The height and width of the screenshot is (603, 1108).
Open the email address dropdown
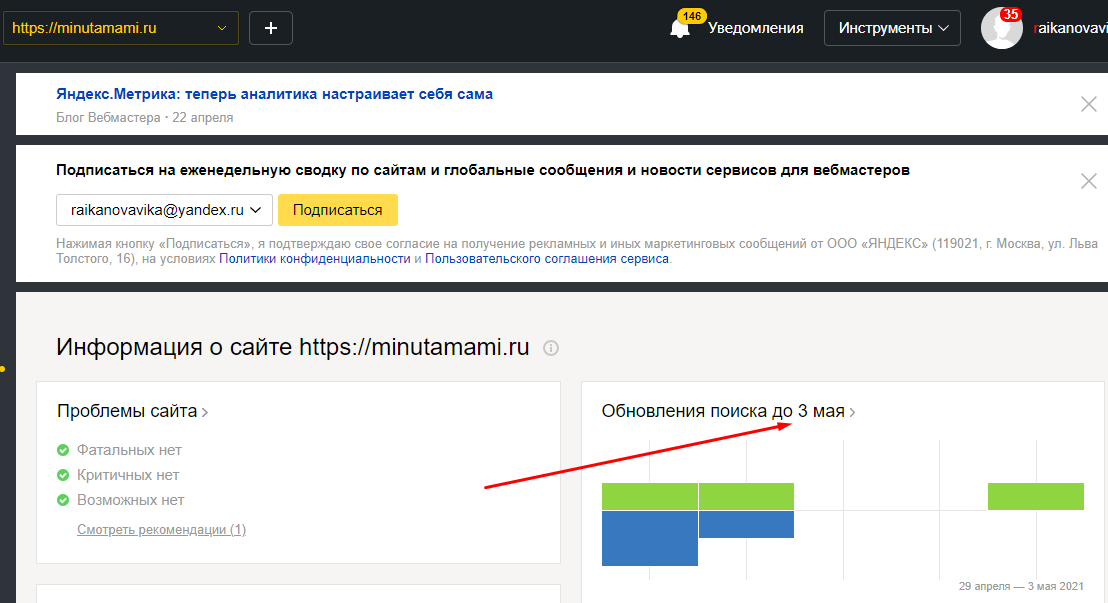tap(165, 210)
